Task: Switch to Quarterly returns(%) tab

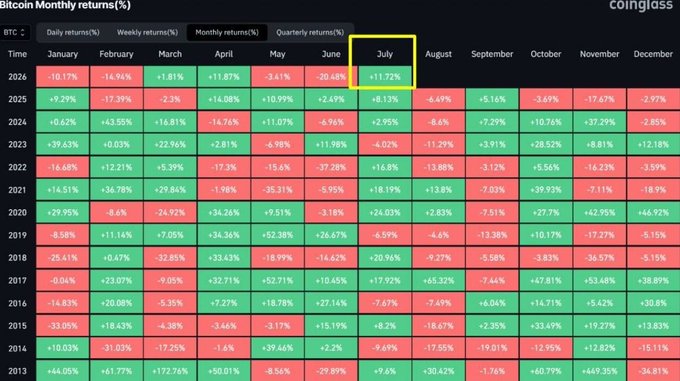Action: (310, 33)
